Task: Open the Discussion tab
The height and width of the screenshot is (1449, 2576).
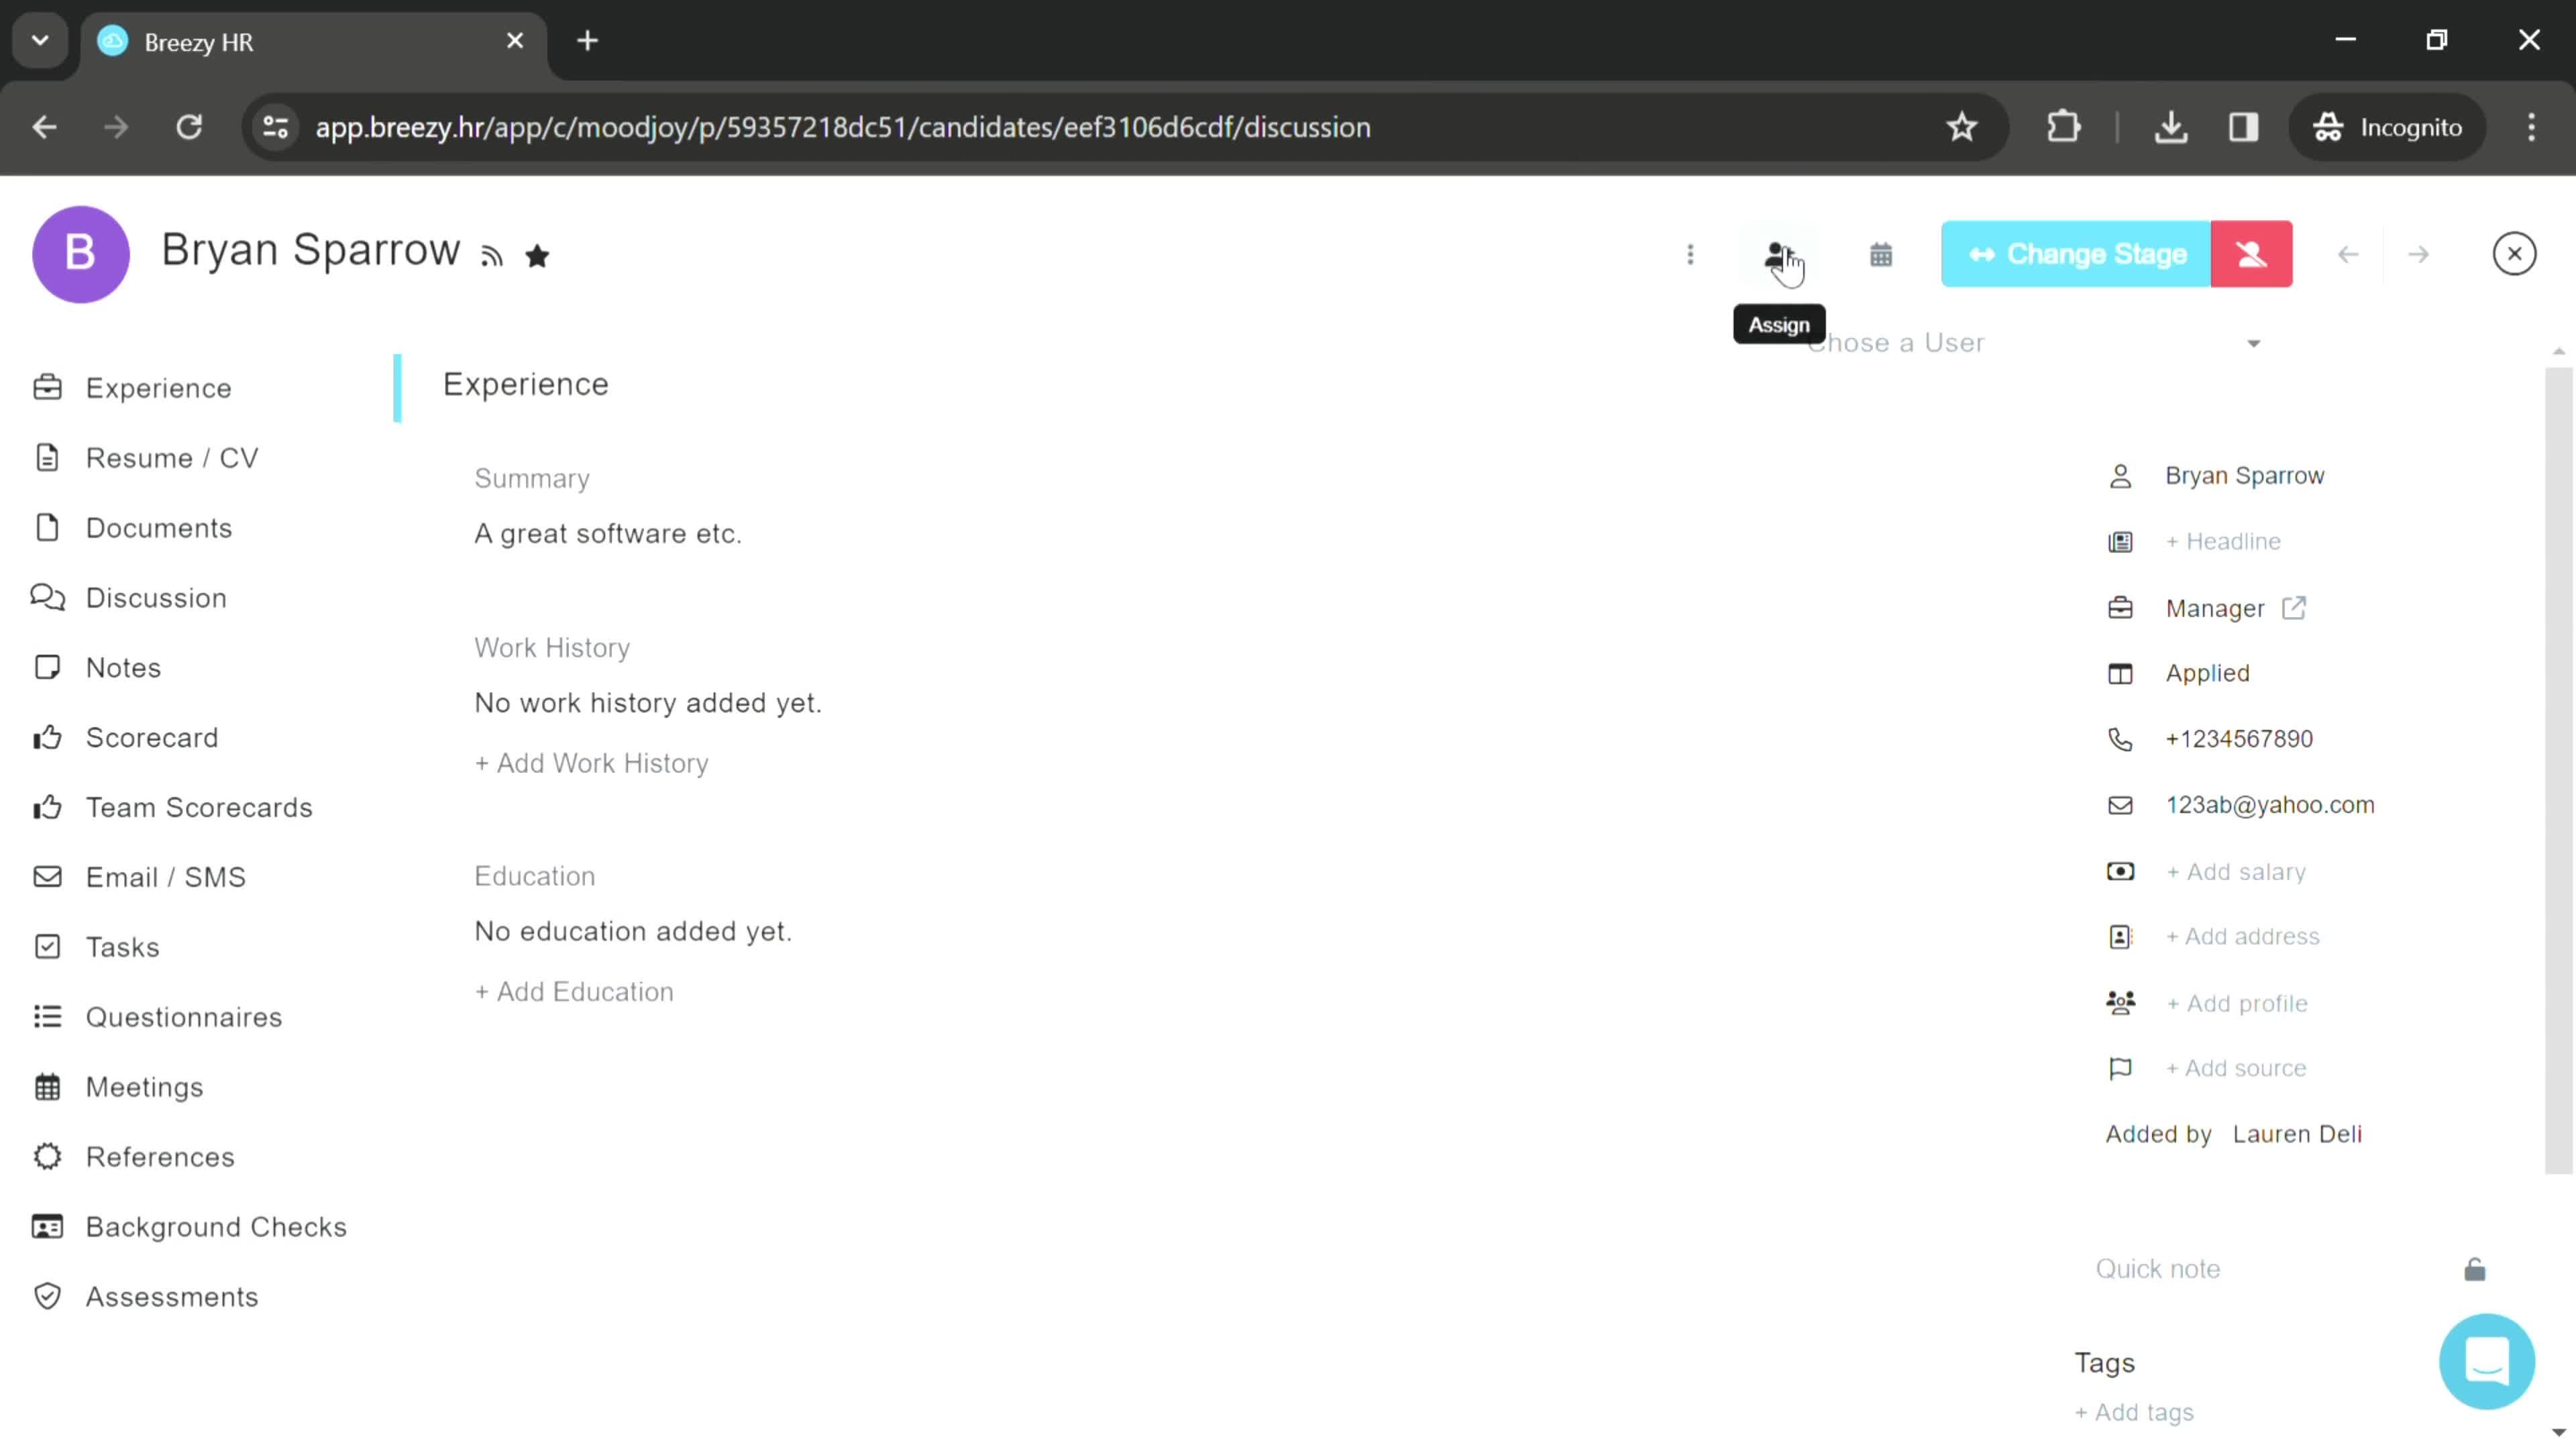Action: coord(156,598)
